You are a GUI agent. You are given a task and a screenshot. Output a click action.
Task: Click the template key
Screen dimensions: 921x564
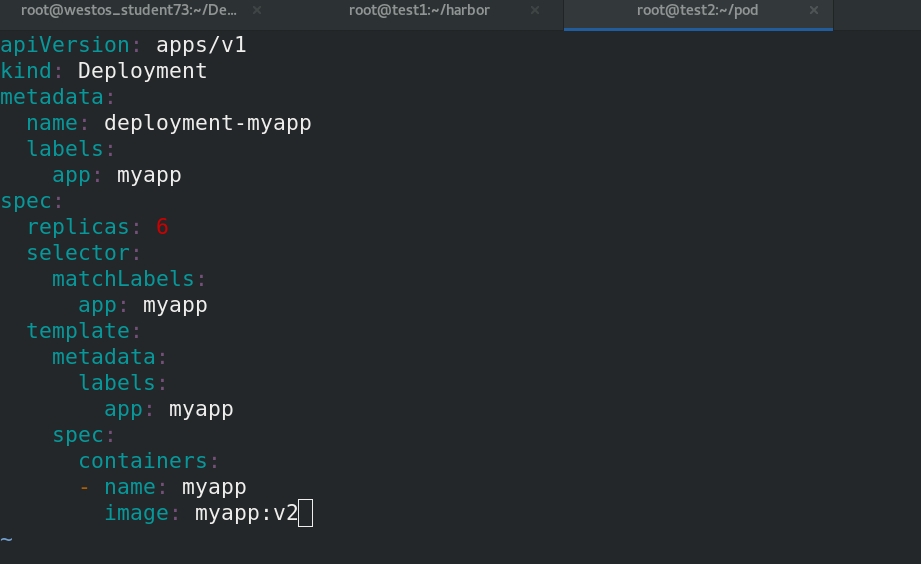pyautogui.click(x=78, y=331)
